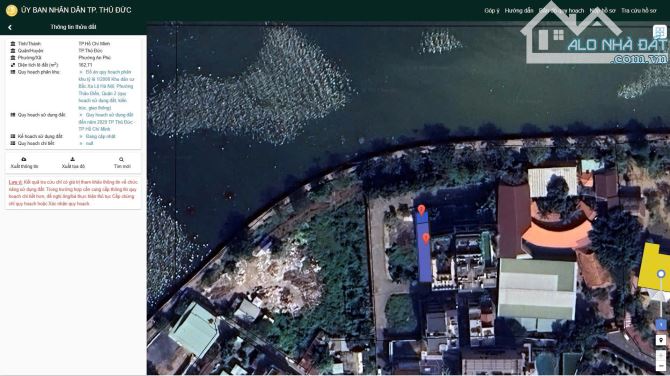Open Quy hoạch sử dụng đất đến năm link
670x376 pixels.
pyautogui.click(x=106, y=122)
